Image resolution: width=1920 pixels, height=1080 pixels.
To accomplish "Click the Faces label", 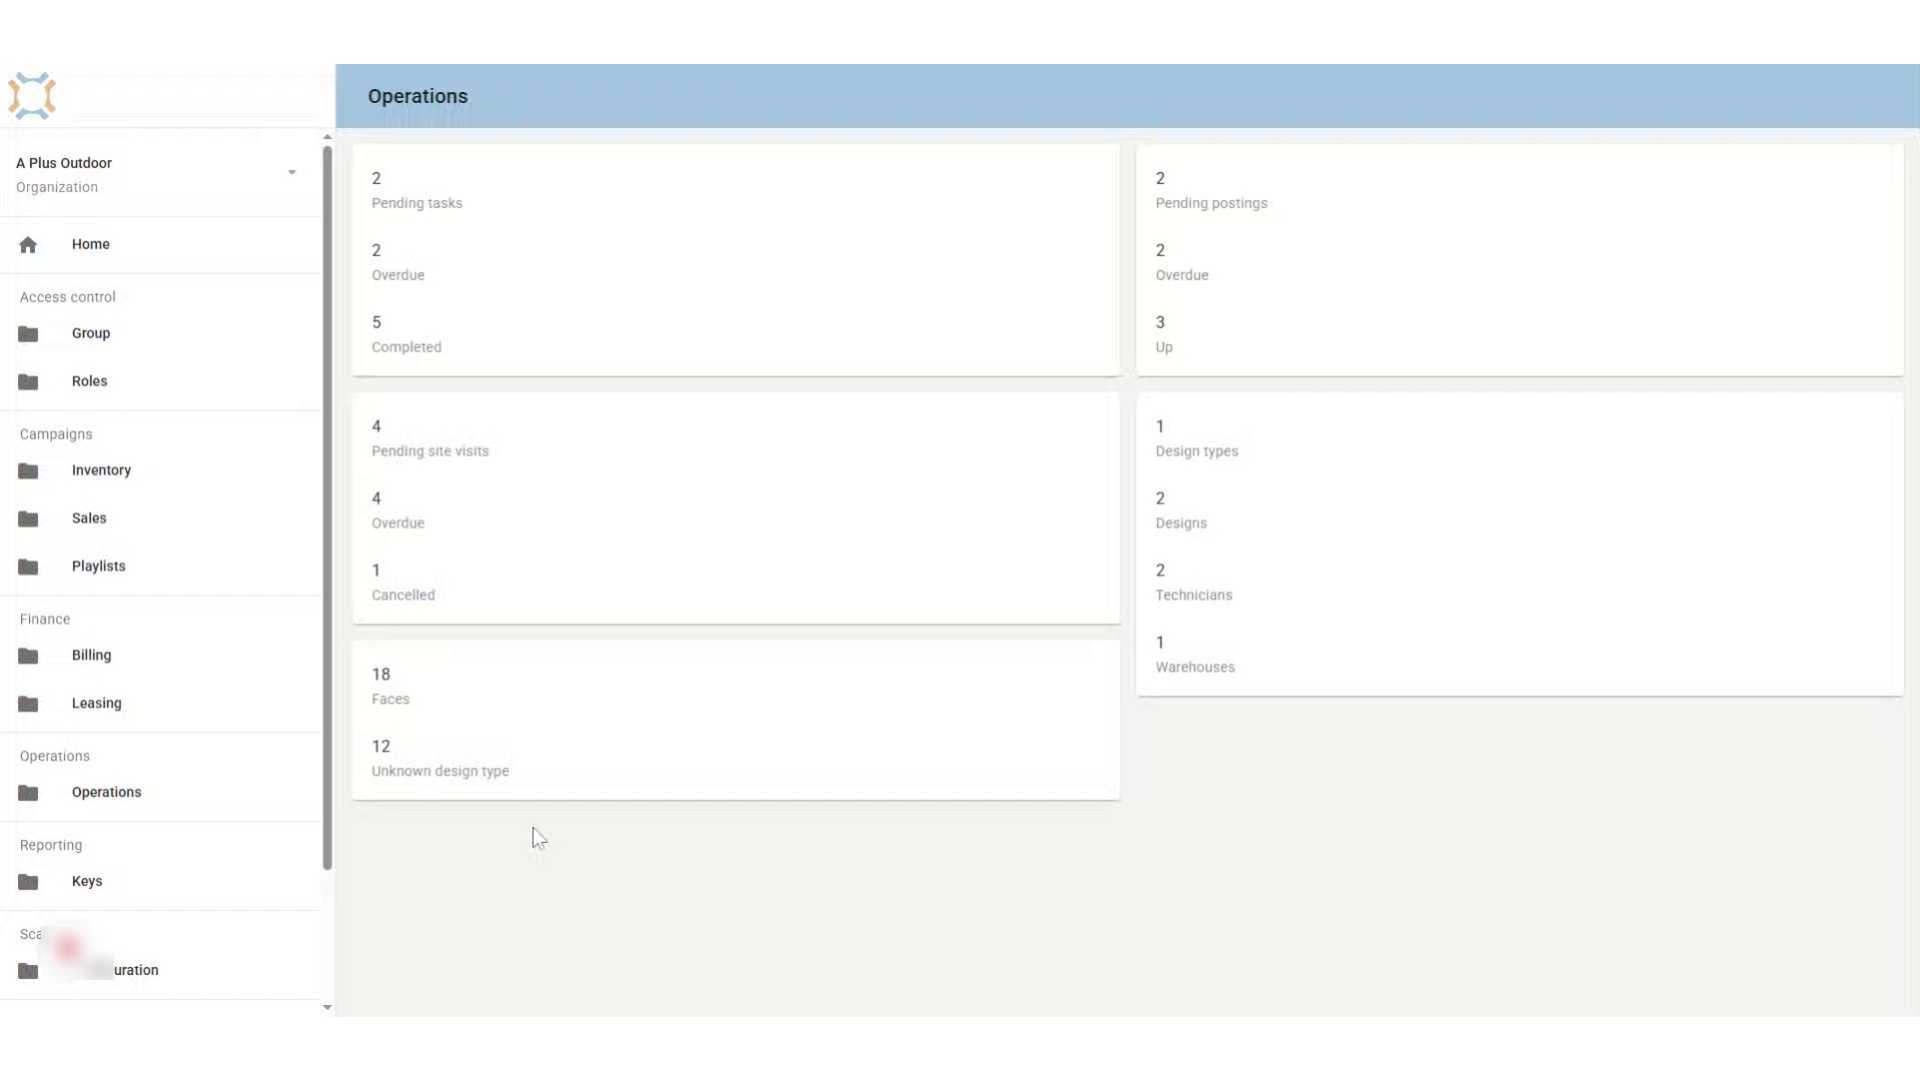I will 390,699.
